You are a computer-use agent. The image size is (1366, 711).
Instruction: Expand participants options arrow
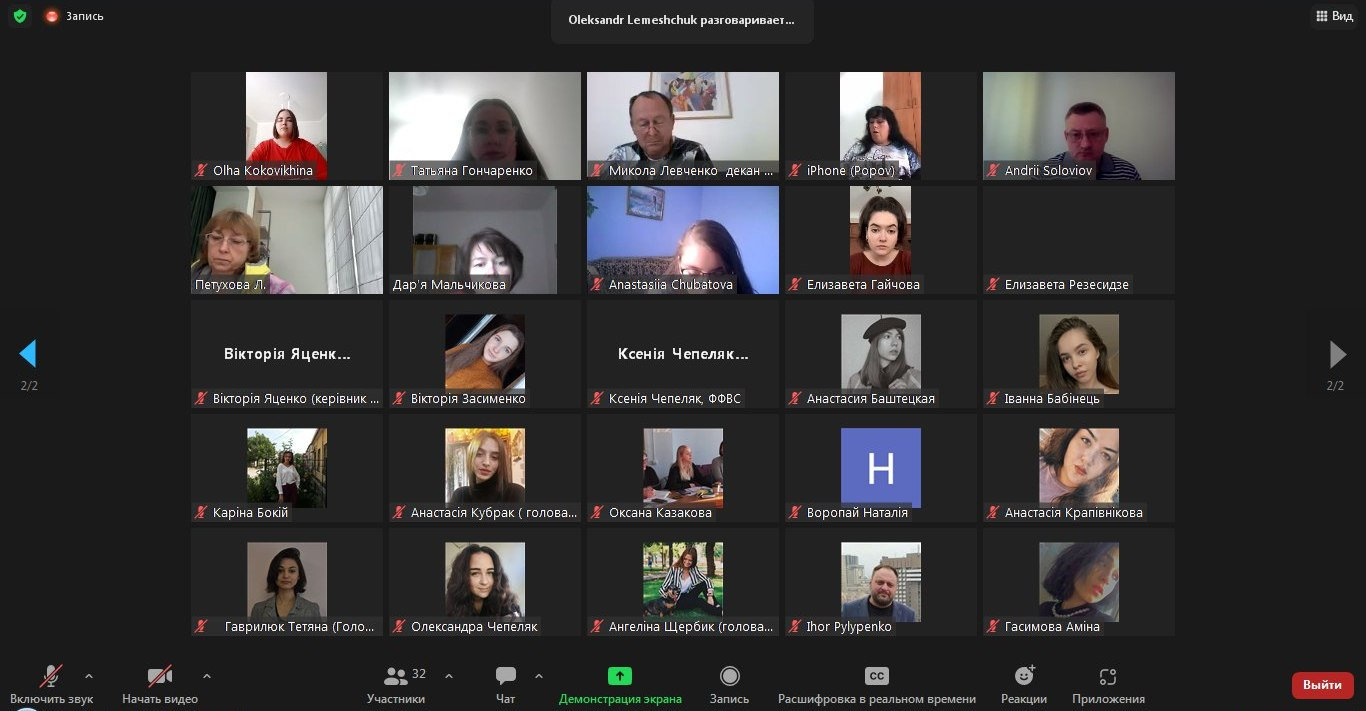(x=448, y=676)
